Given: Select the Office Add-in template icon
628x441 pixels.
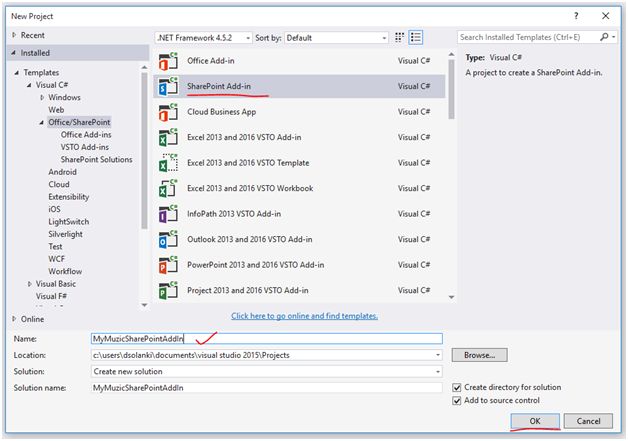Looking at the screenshot, I should coord(168,61).
